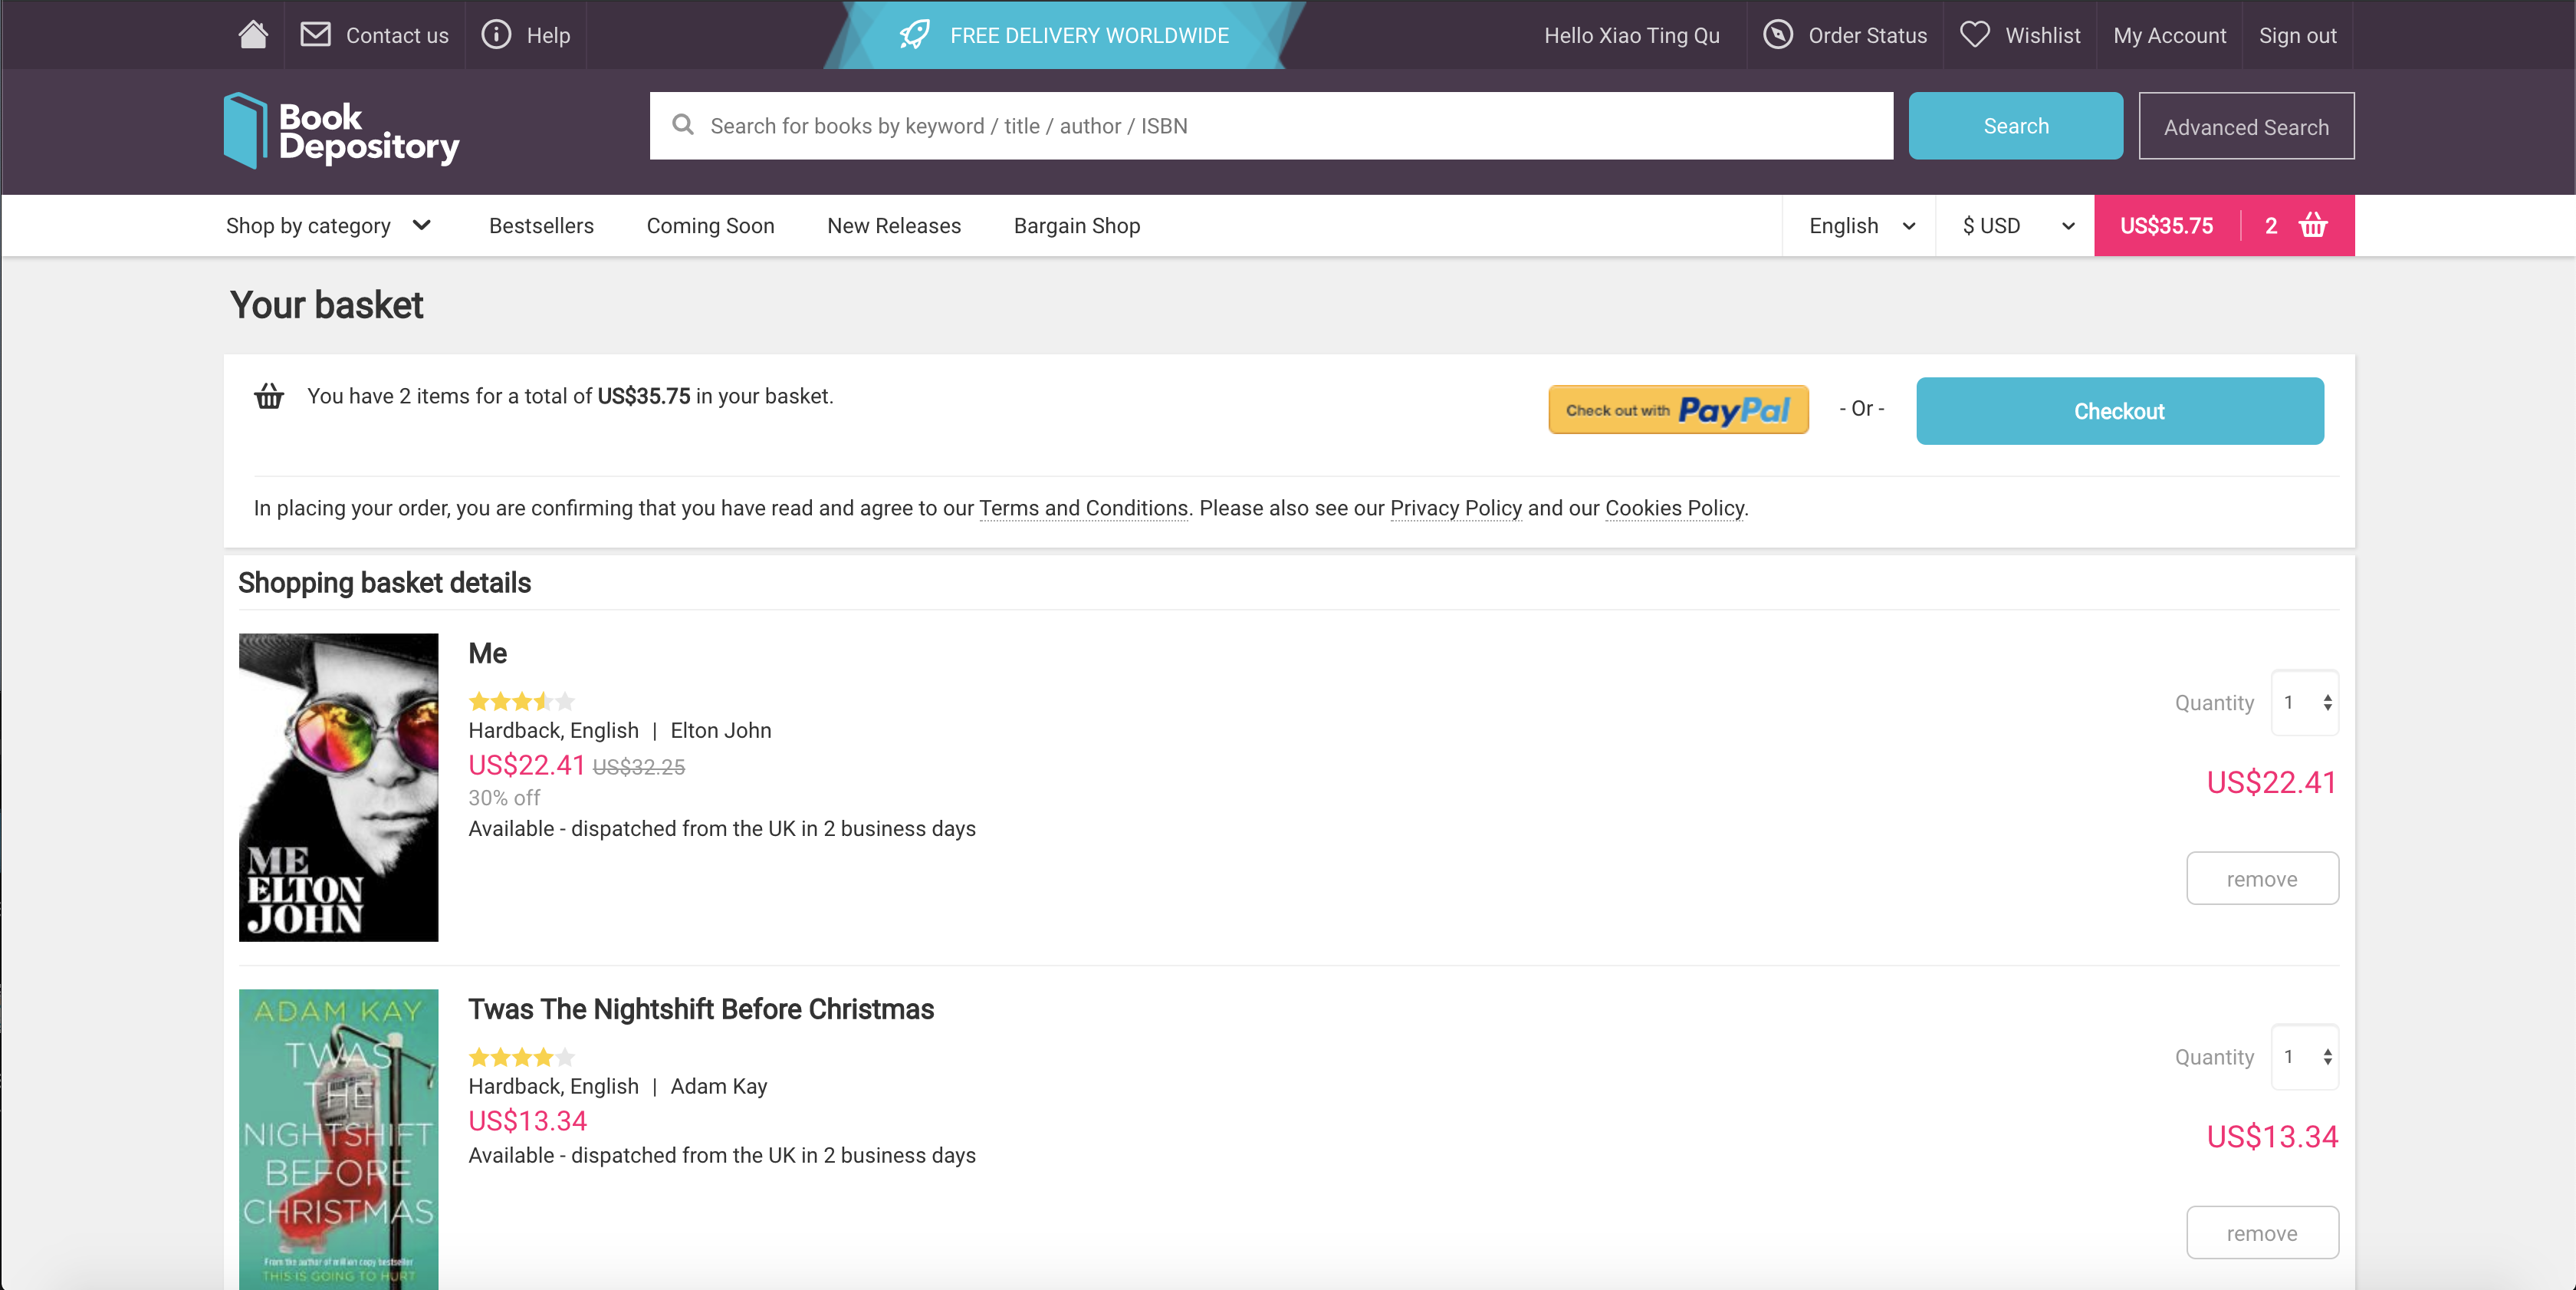The width and height of the screenshot is (2576, 1290).
Task: Click author Elton John
Action: click(721, 730)
